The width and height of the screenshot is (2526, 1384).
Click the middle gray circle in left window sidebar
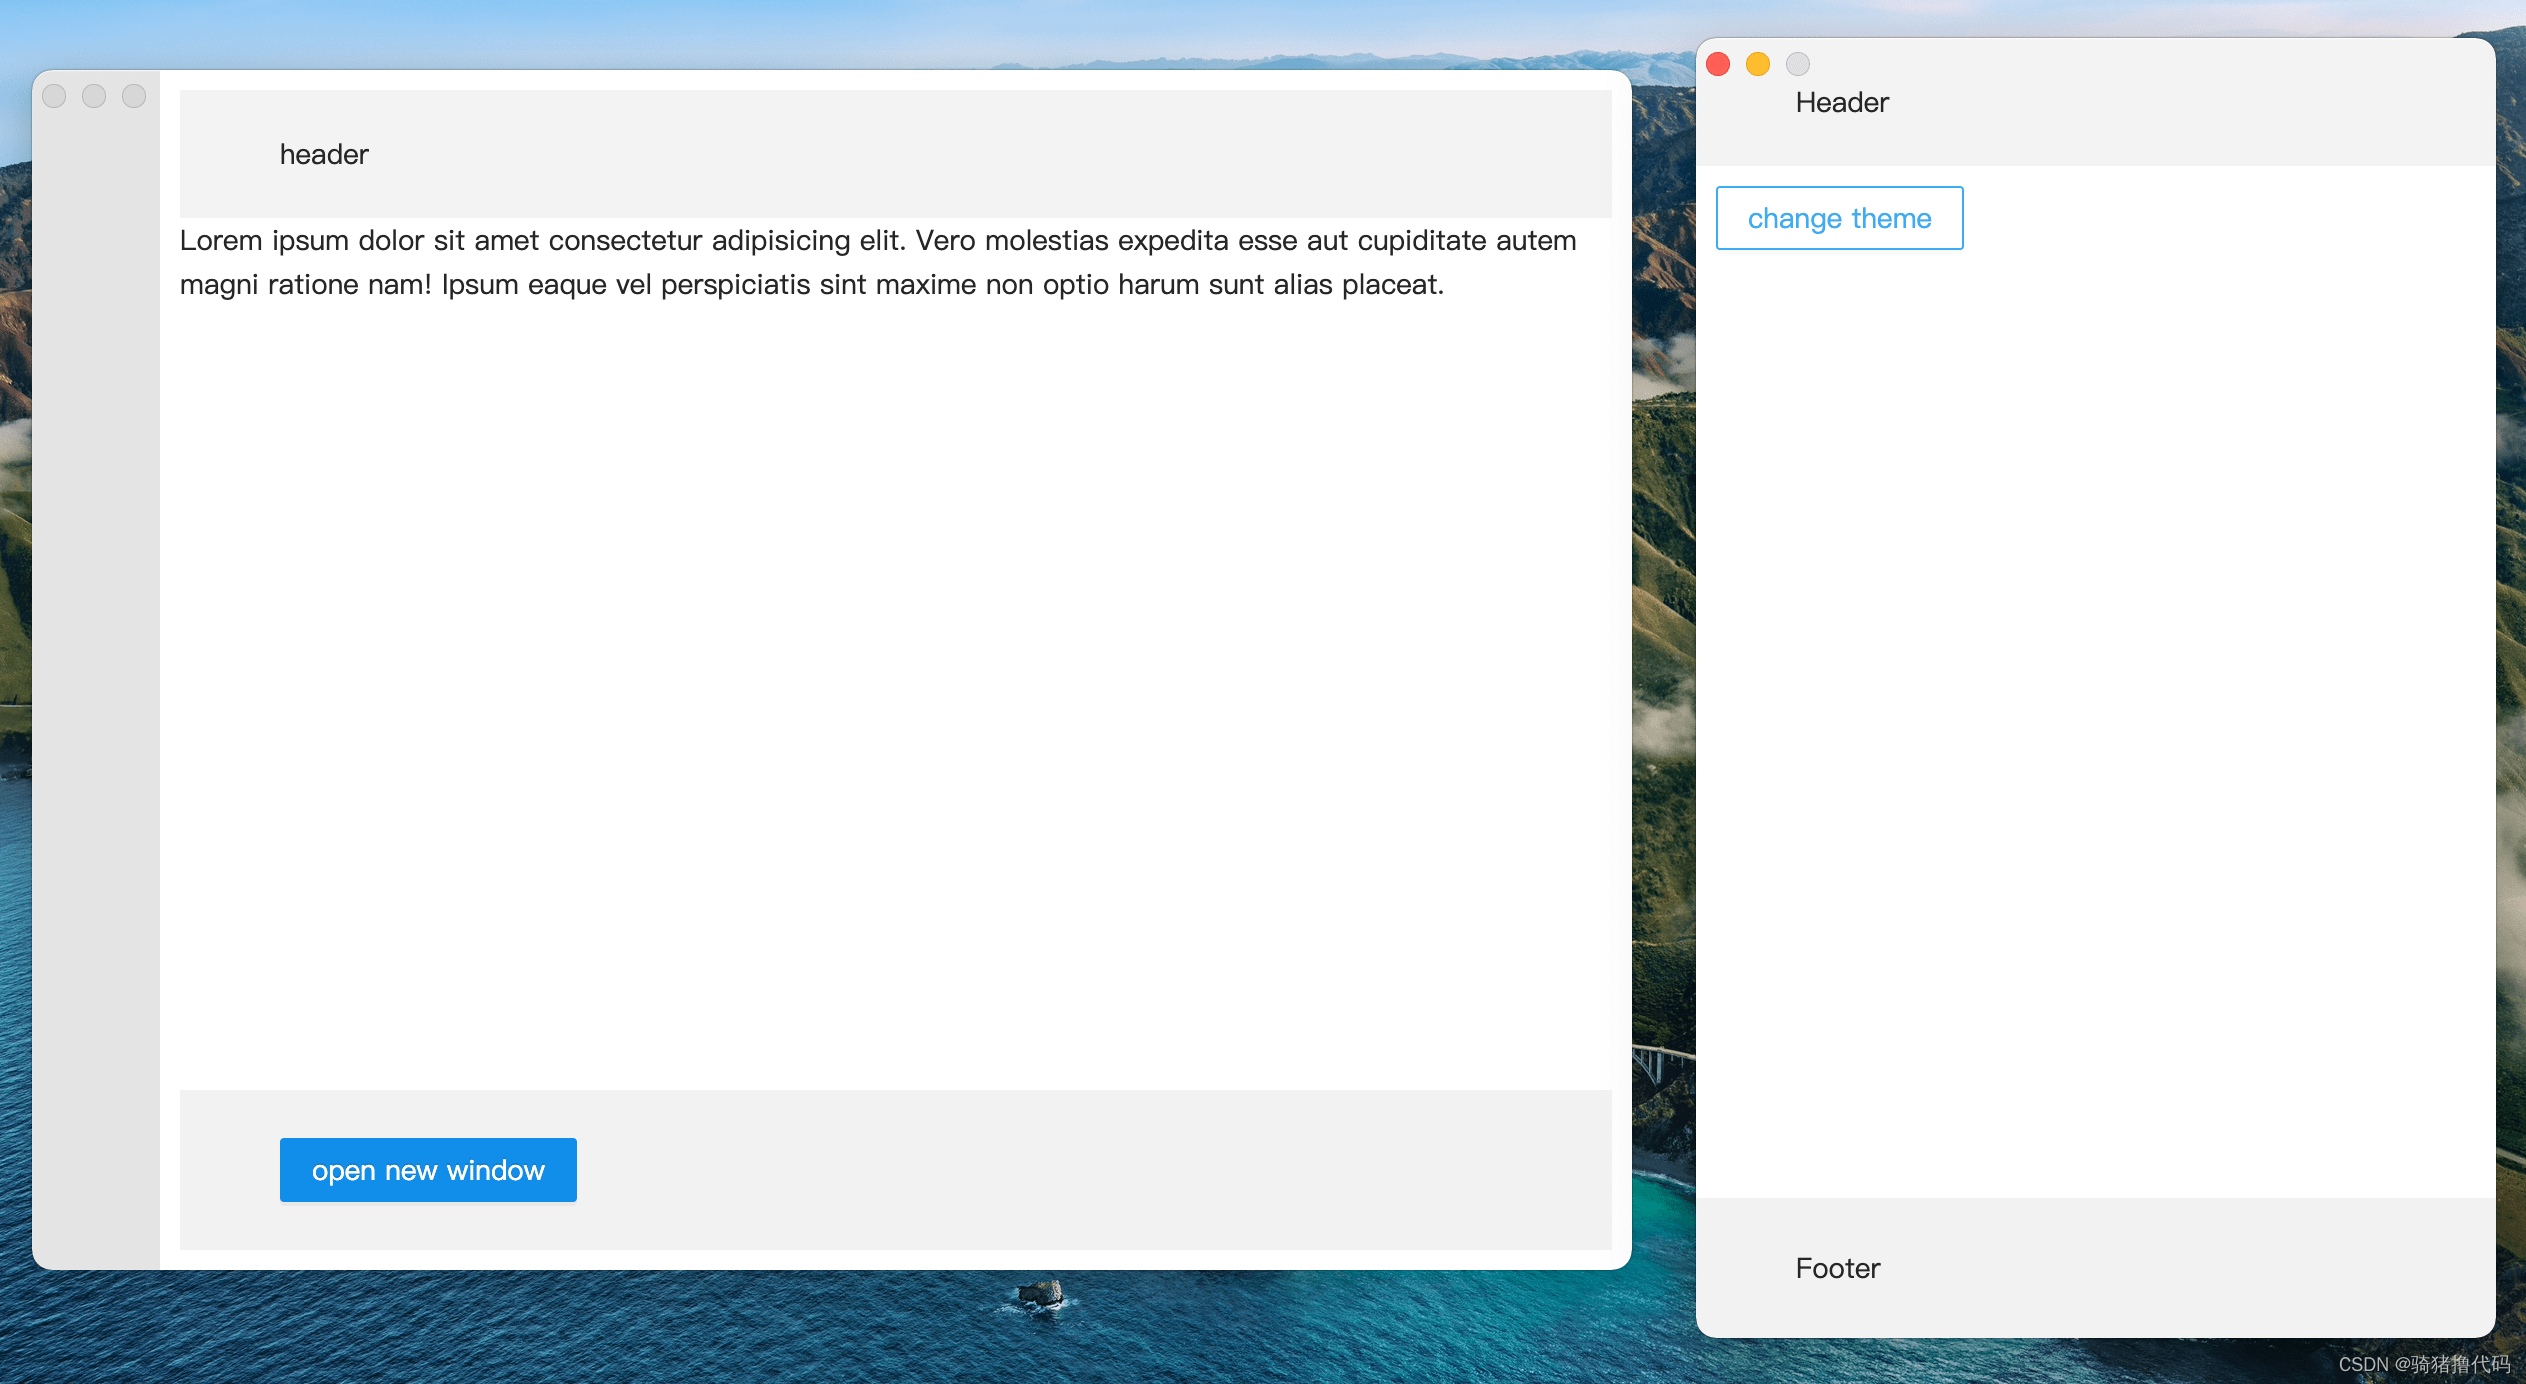[94, 96]
